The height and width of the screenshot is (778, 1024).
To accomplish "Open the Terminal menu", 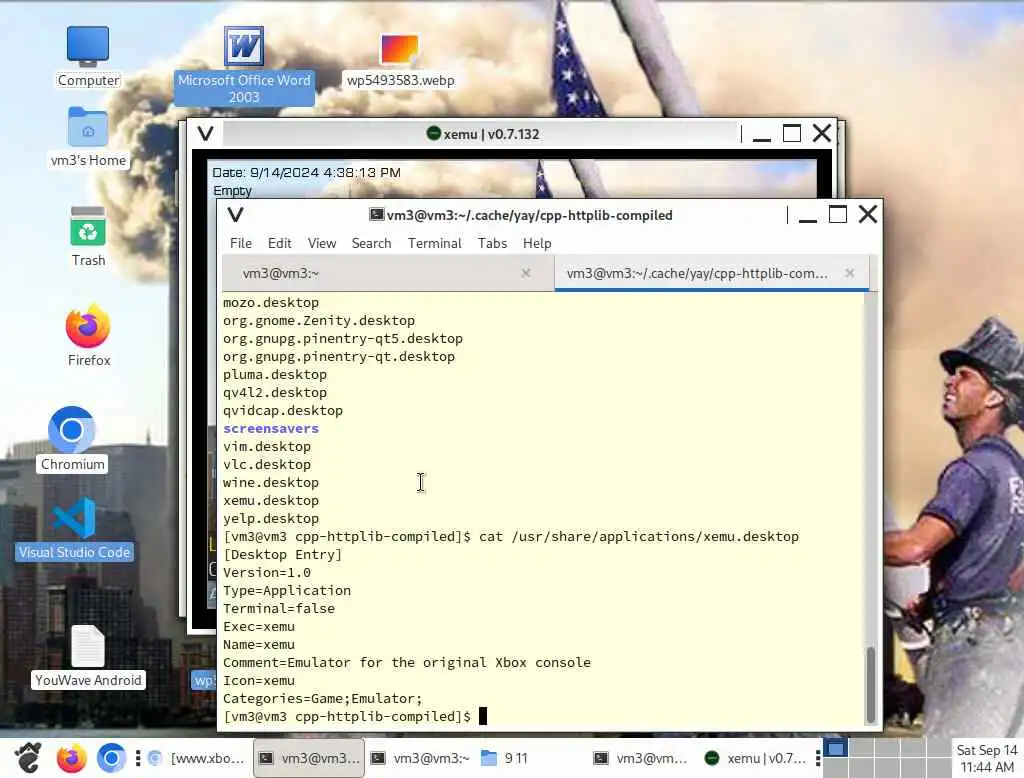I will [x=434, y=243].
